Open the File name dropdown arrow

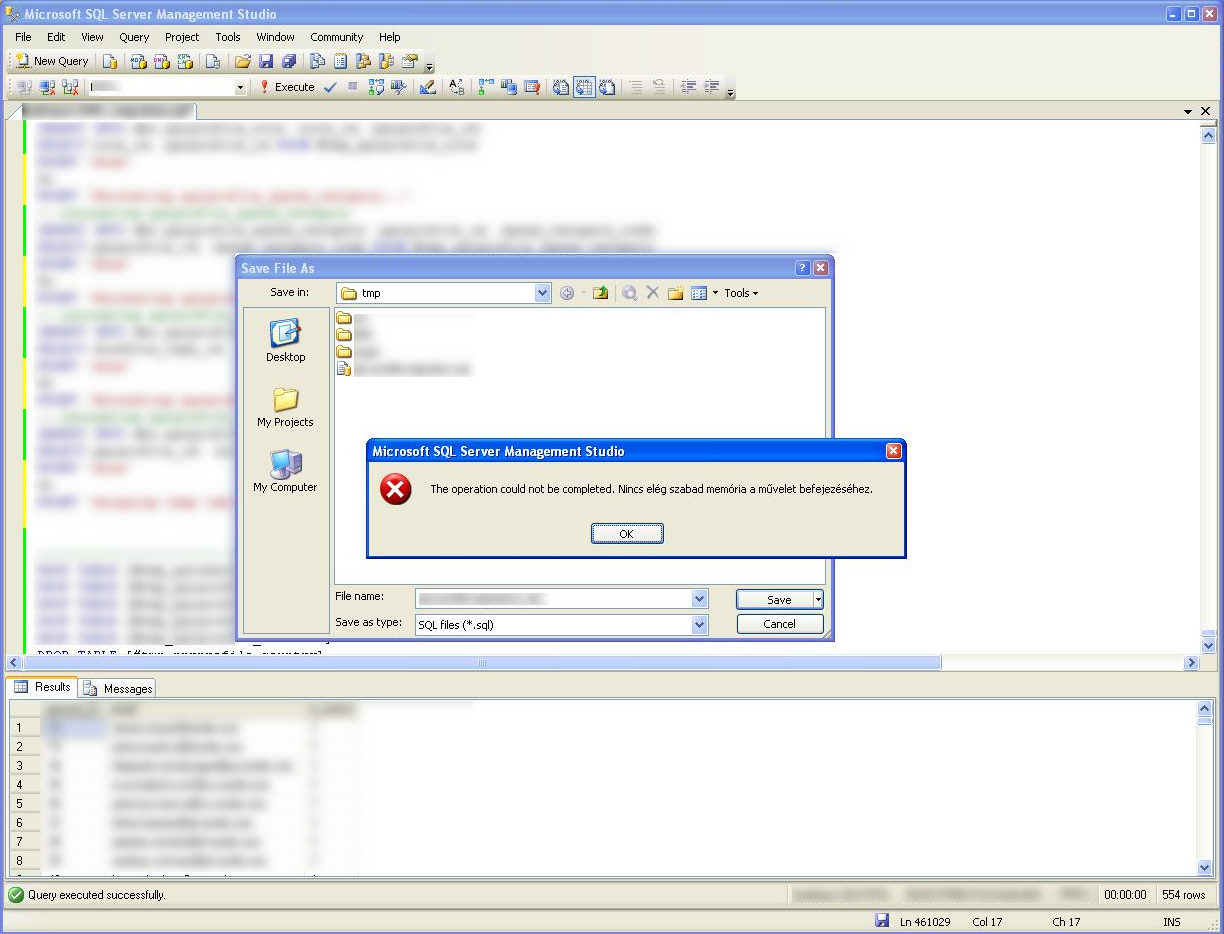700,598
